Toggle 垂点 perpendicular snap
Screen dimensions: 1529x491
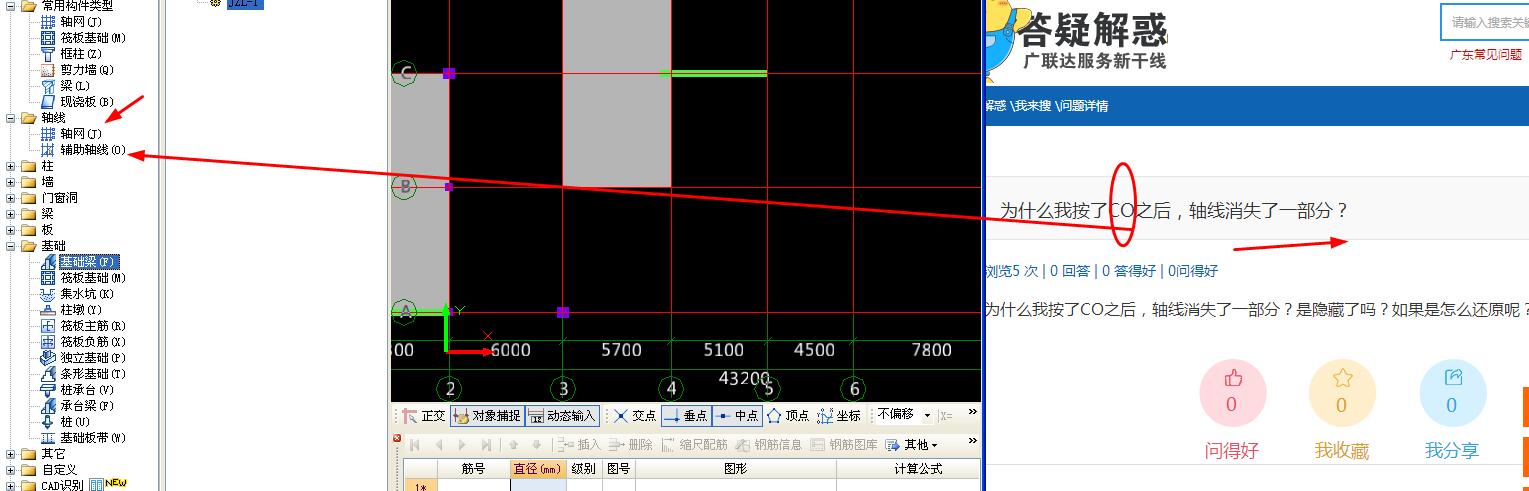click(686, 416)
